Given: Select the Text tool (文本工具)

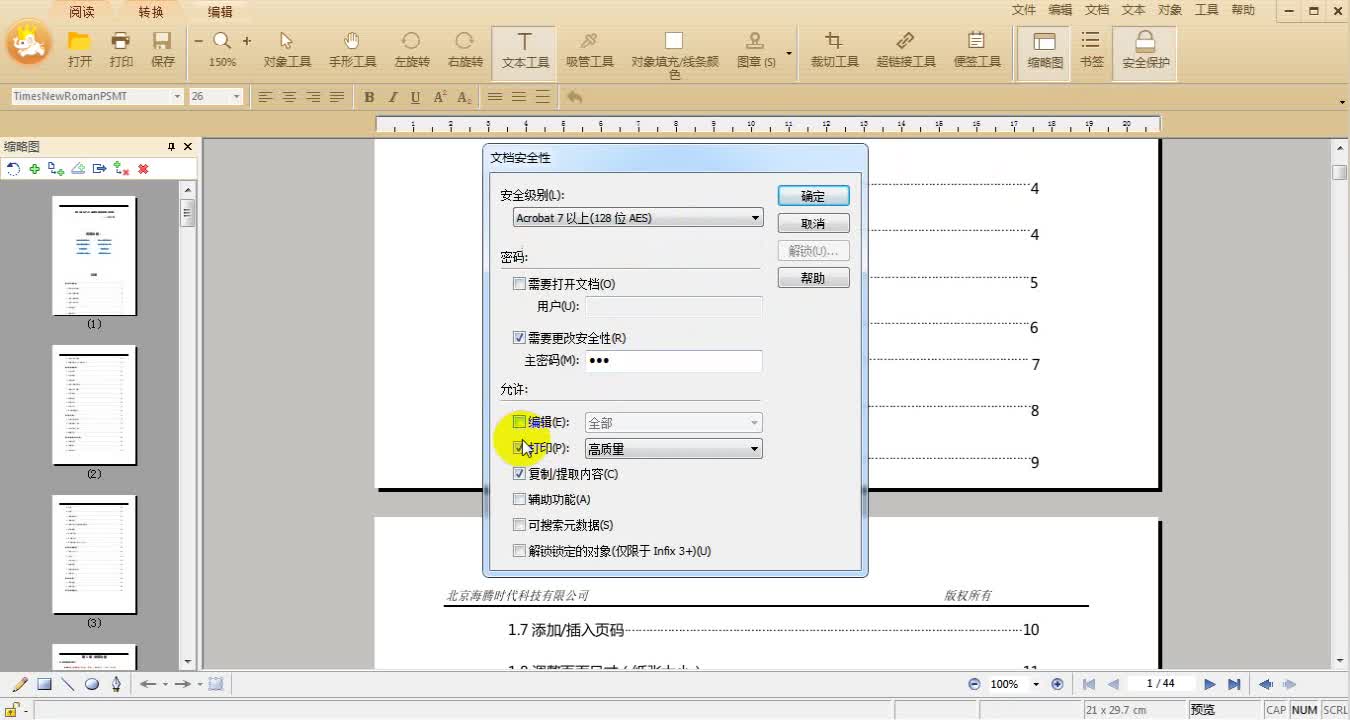Looking at the screenshot, I should pyautogui.click(x=525, y=50).
